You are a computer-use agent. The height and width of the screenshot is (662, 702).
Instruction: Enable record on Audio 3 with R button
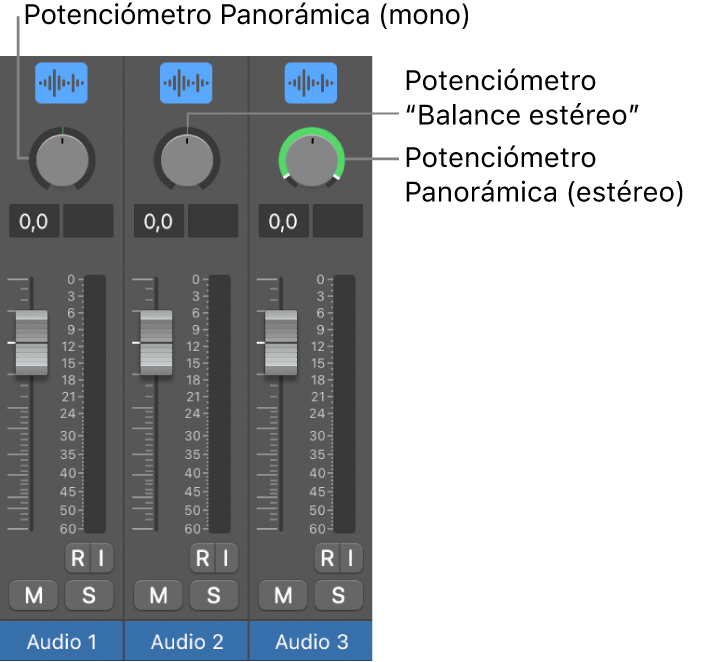[326, 559]
